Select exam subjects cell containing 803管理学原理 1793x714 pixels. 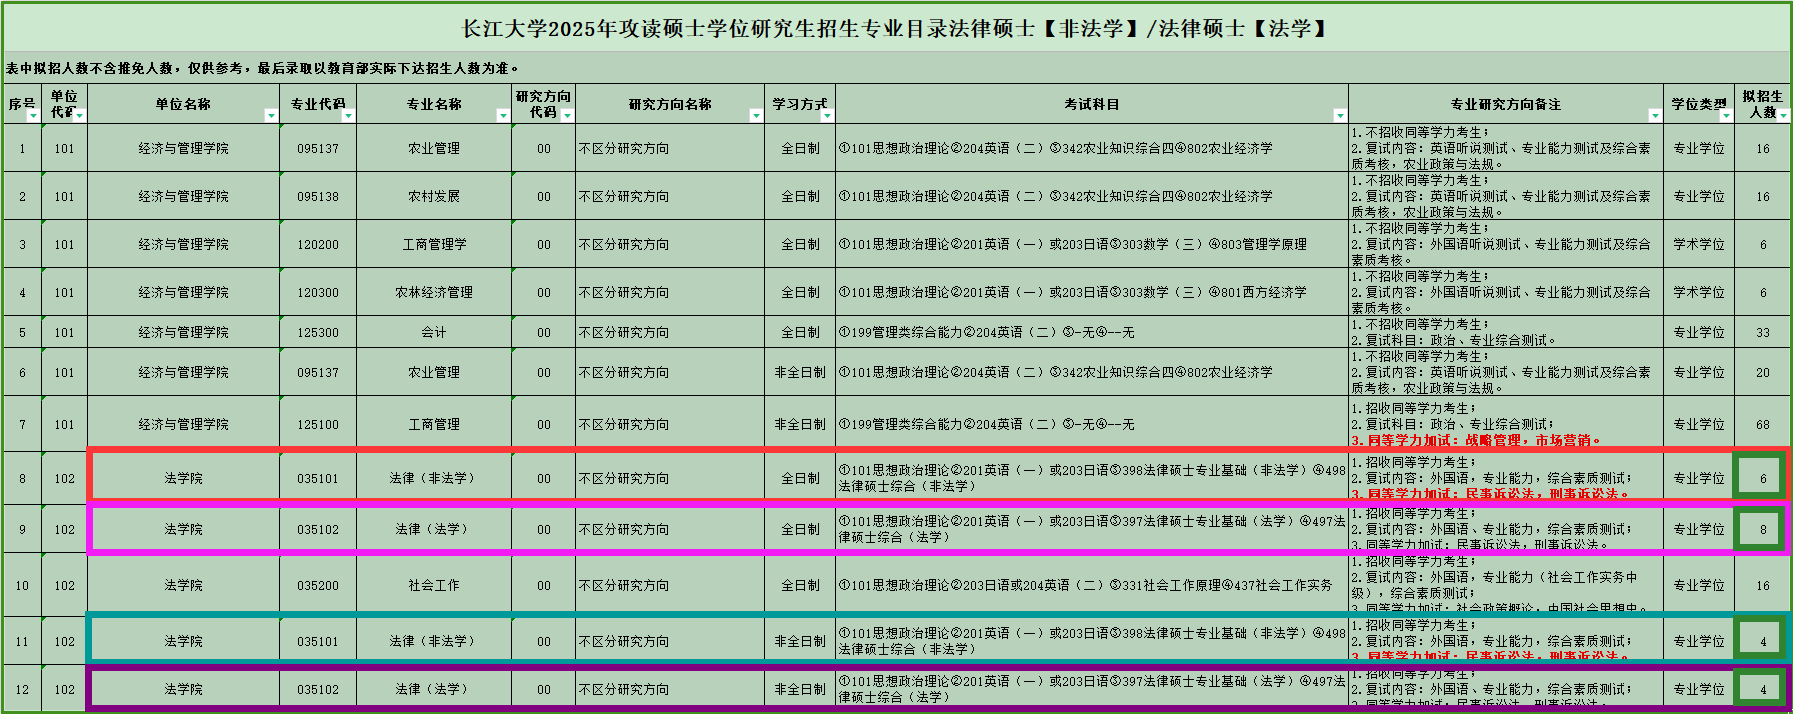(1092, 244)
